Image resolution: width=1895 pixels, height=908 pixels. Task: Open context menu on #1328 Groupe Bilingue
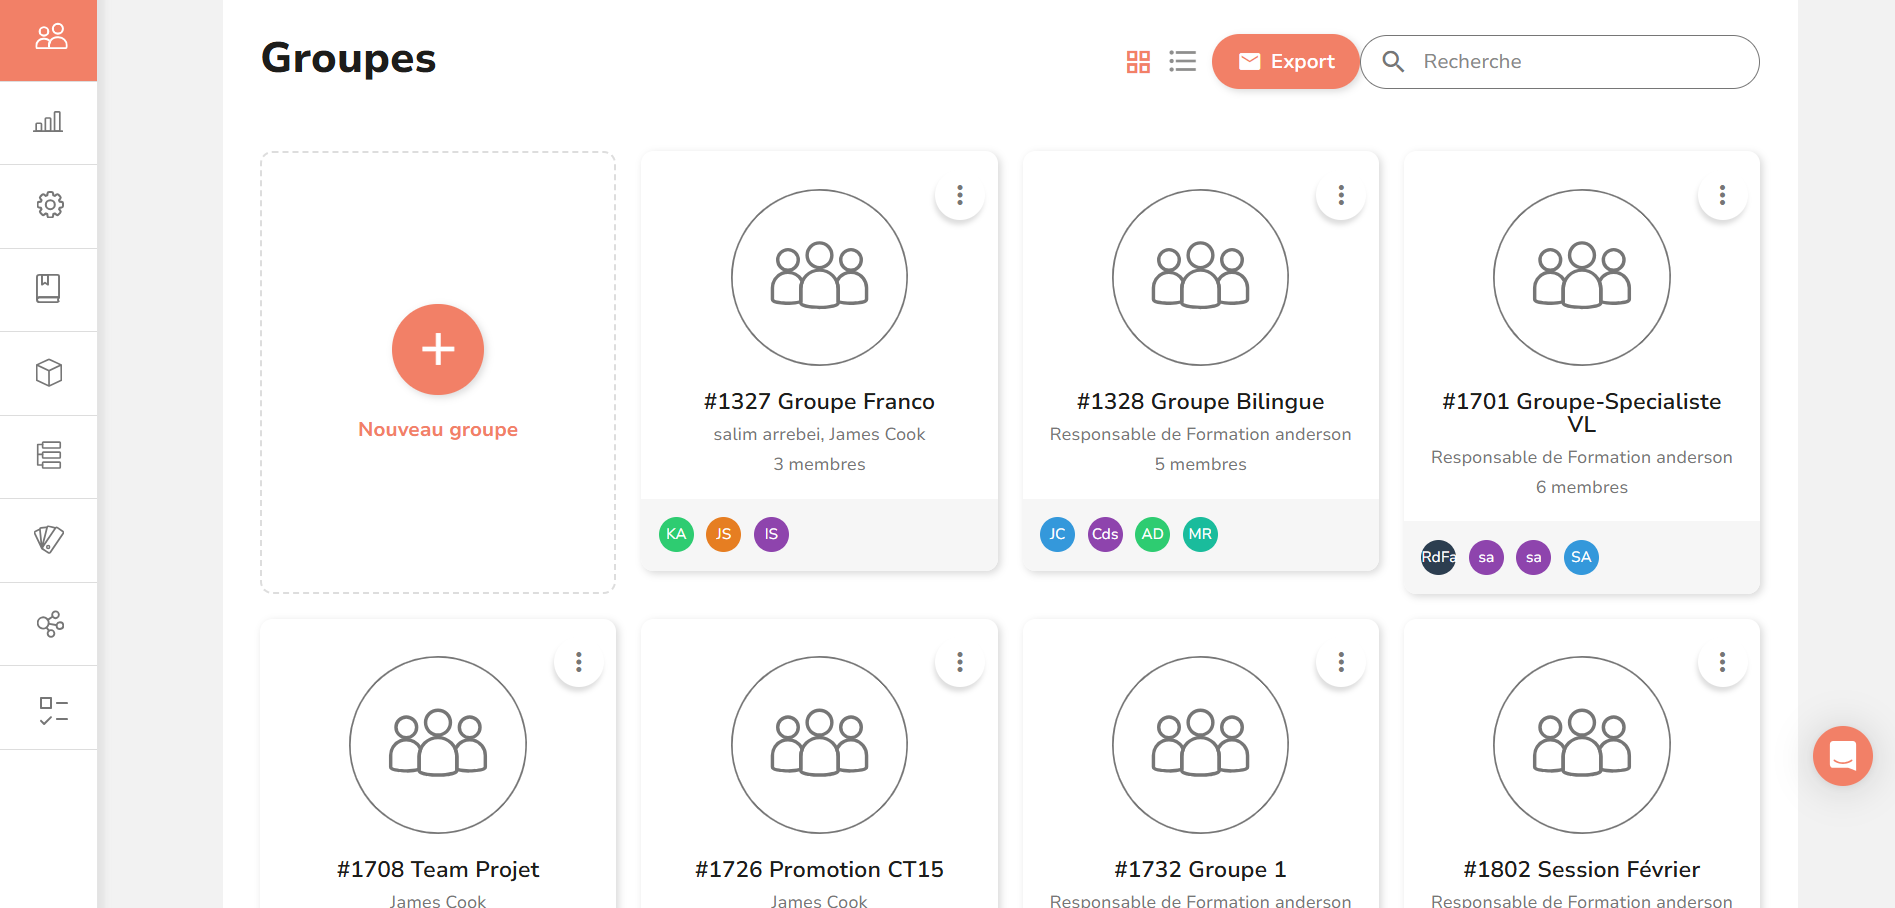pyautogui.click(x=1340, y=194)
